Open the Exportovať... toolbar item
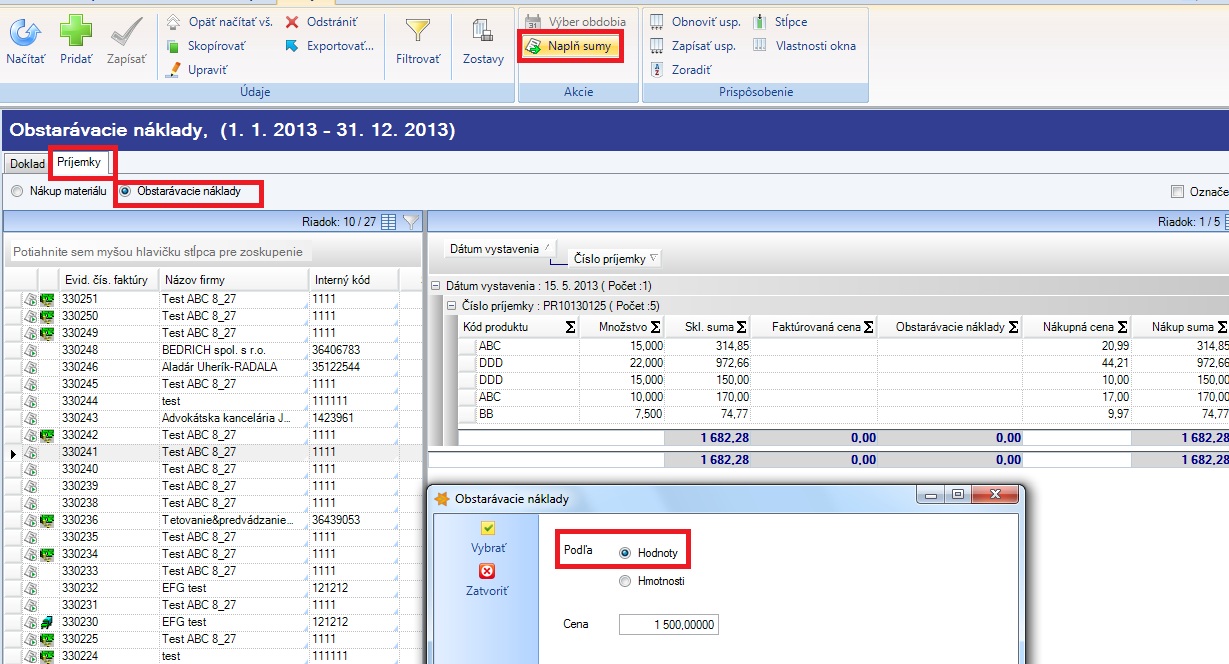The width and height of the screenshot is (1229, 664). (x=330, y=45)
